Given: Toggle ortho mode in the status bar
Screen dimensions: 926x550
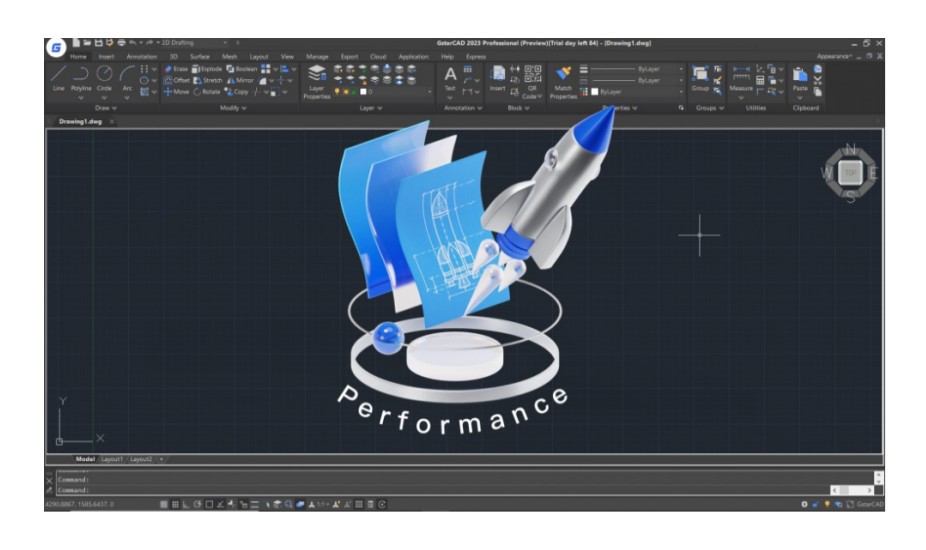Looking at the screenshot, I should pos(186,505).
